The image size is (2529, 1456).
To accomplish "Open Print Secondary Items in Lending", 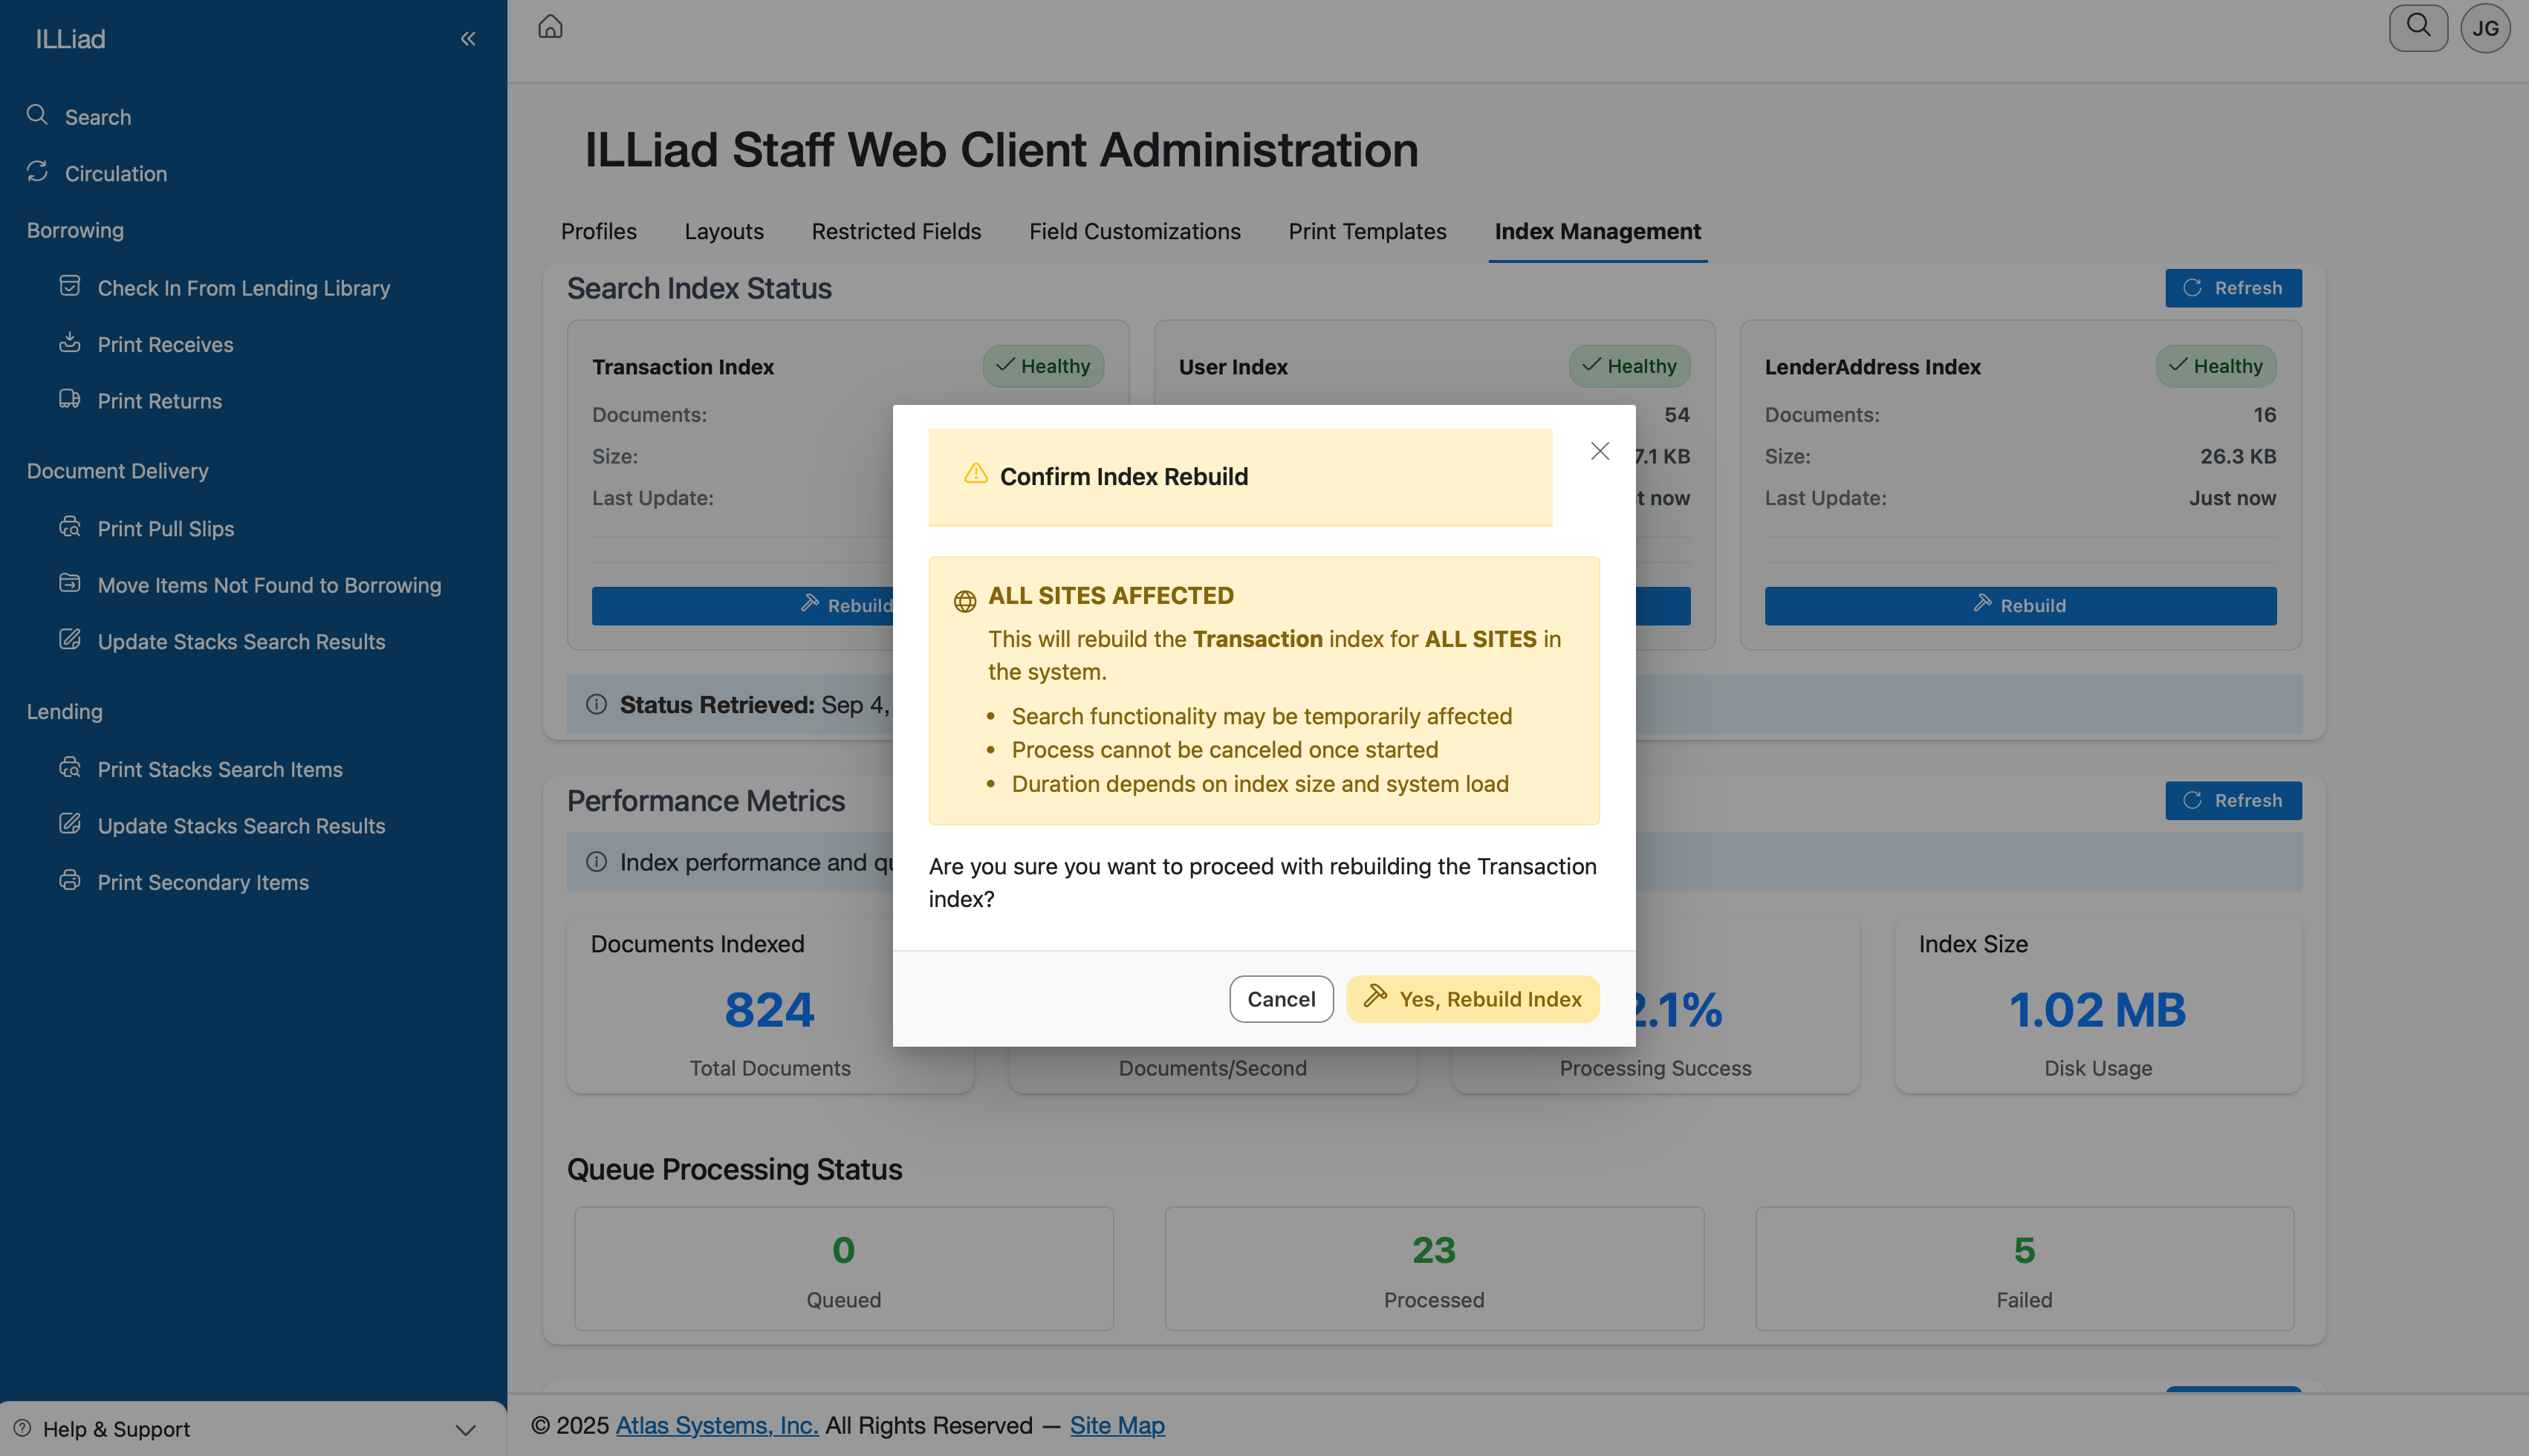I will pos(202,882).
